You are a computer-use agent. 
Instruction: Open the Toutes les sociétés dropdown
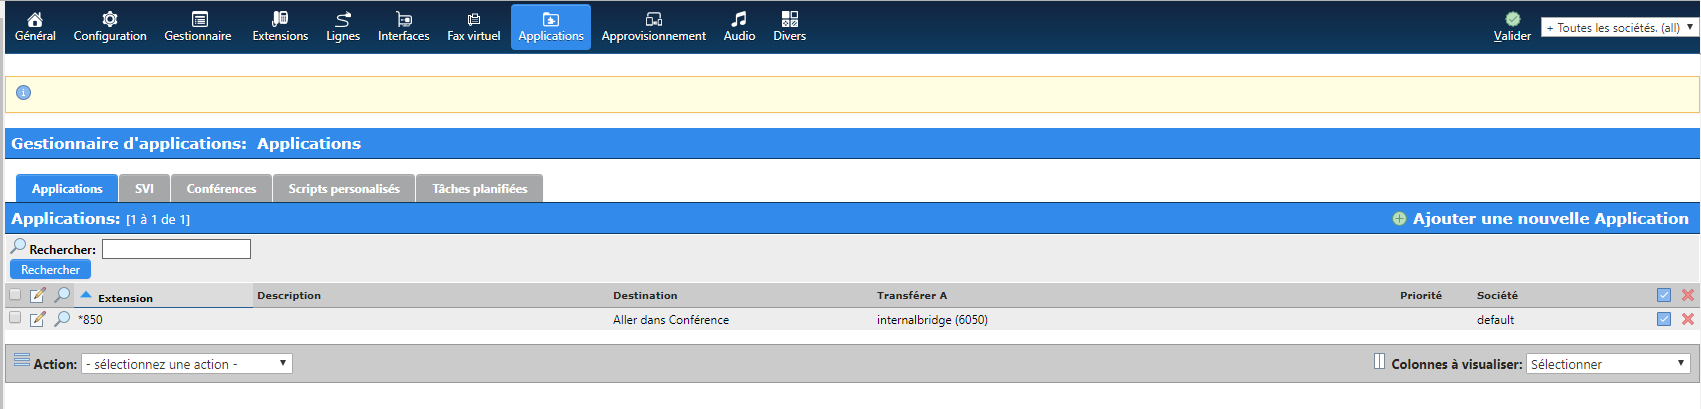(x=1619, y=28)
